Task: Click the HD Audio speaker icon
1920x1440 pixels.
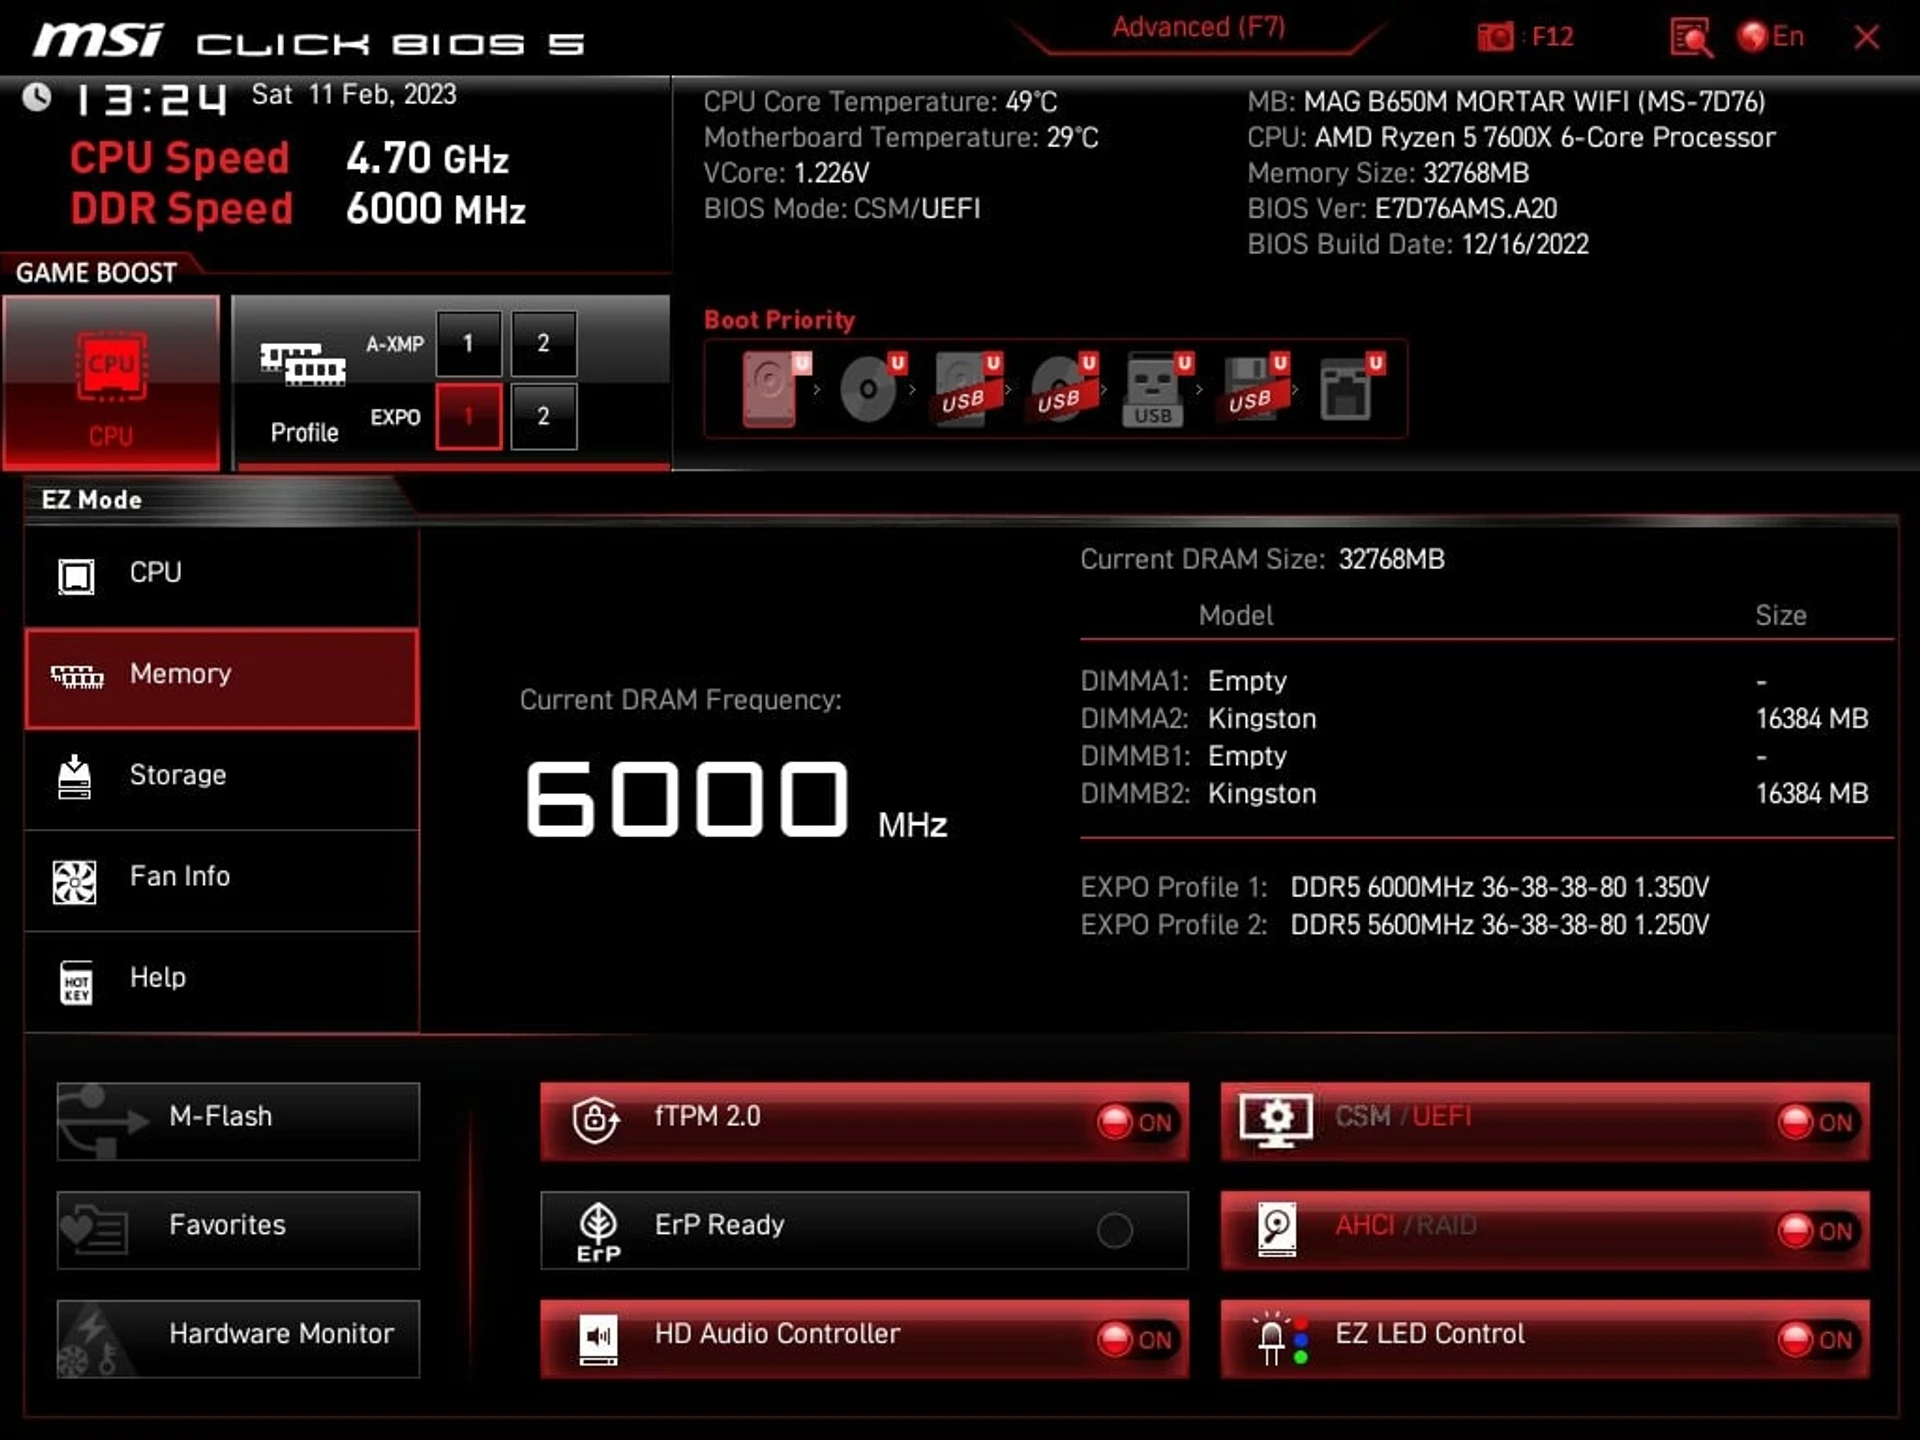Action: 598,1340
